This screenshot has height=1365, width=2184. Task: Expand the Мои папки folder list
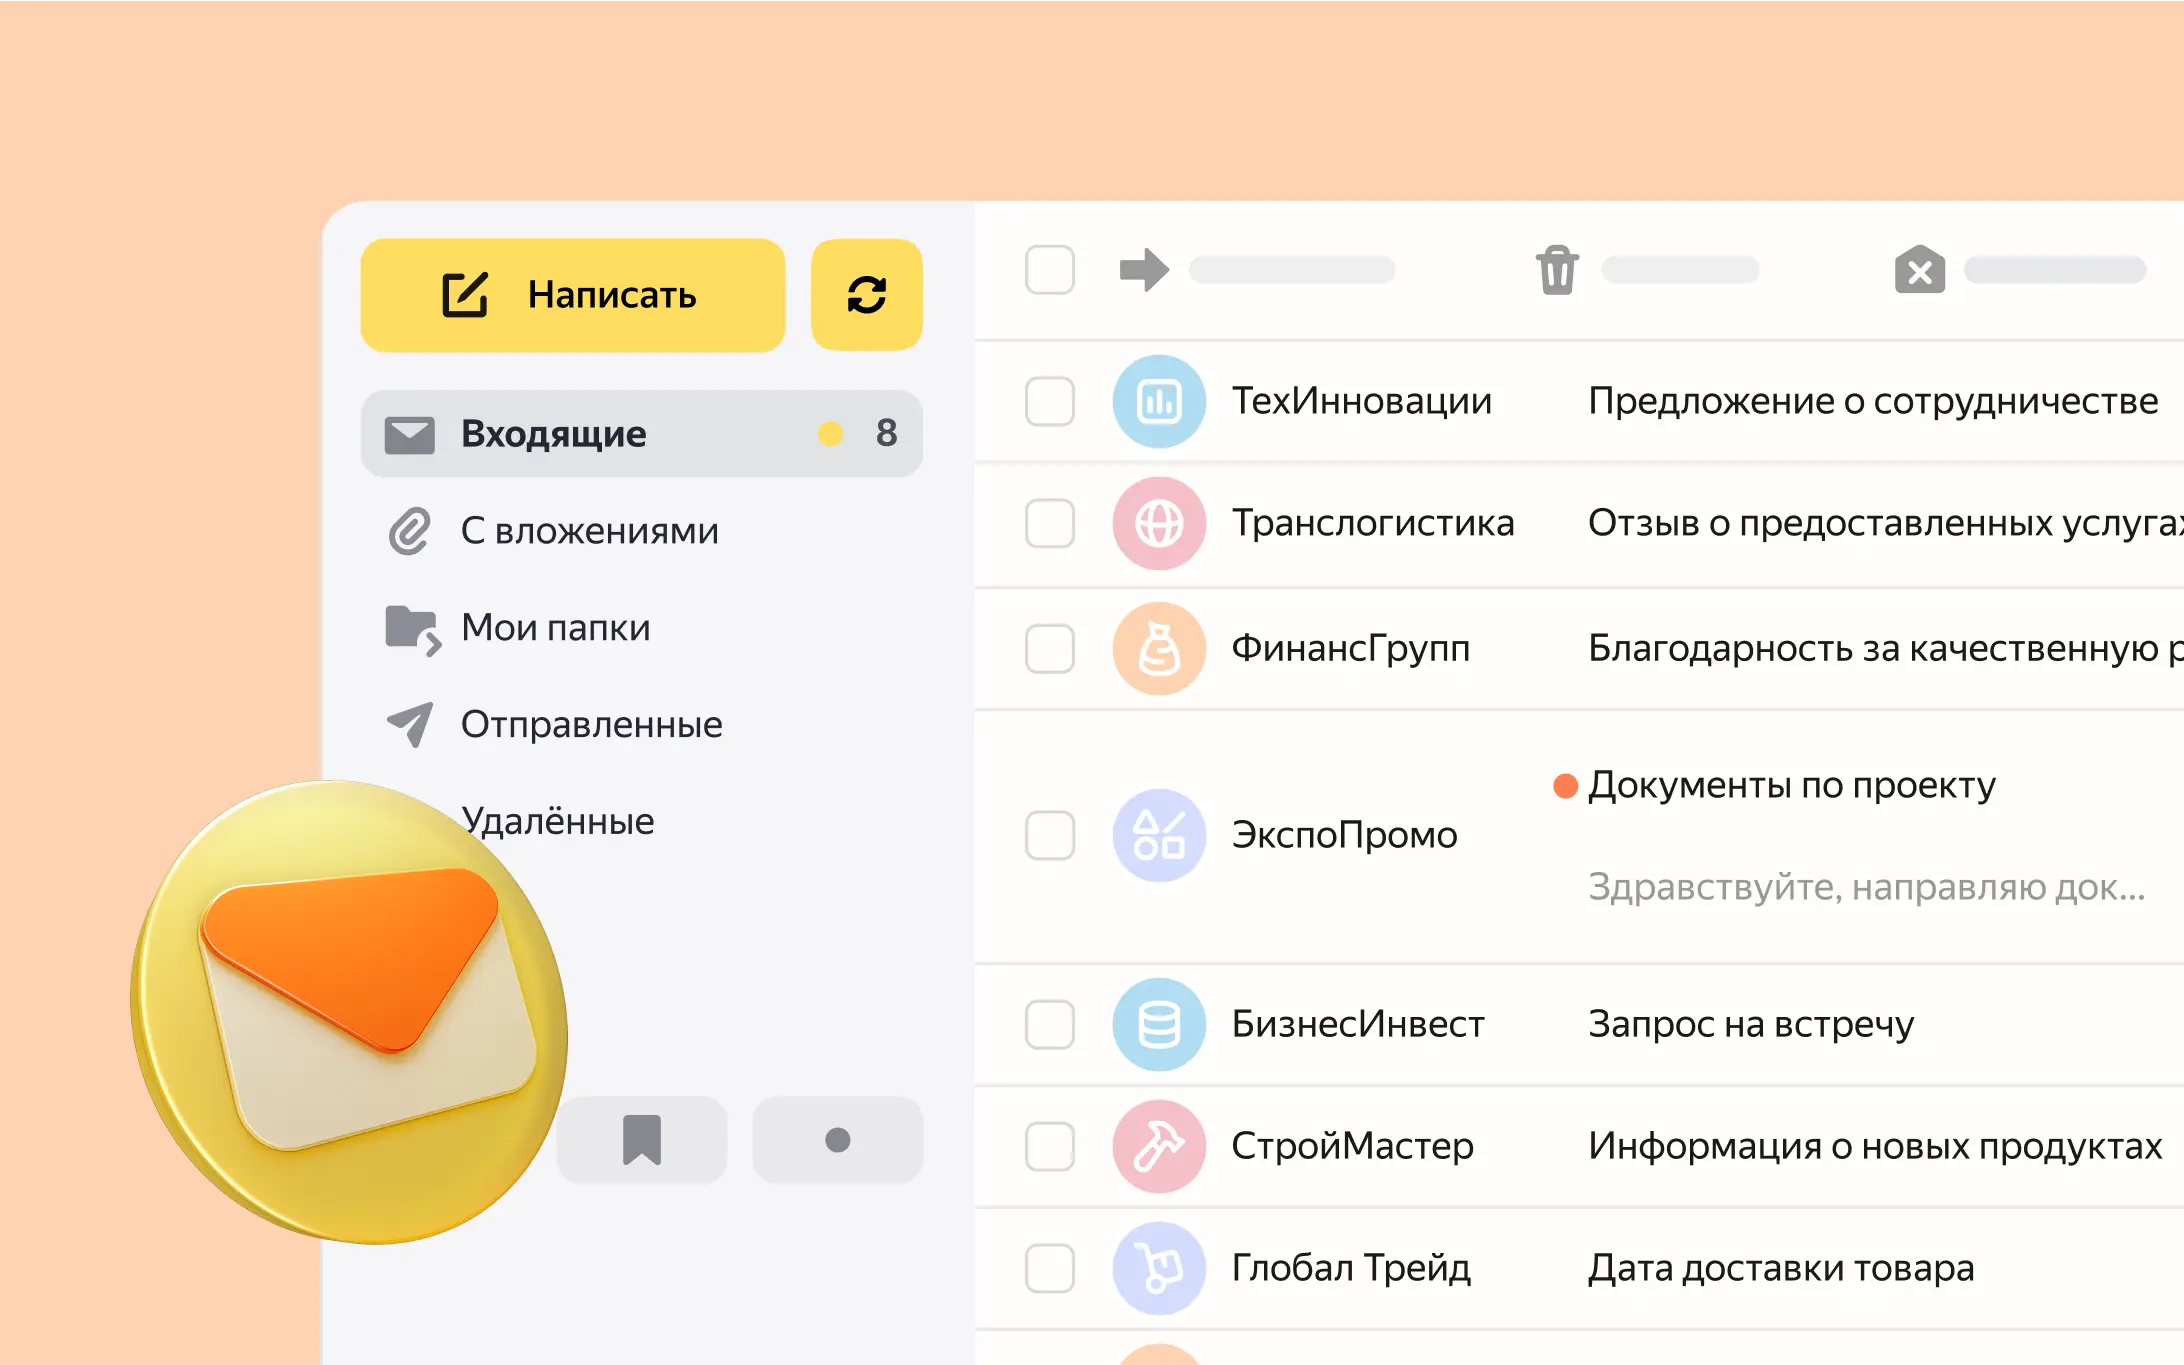point(555,628)
